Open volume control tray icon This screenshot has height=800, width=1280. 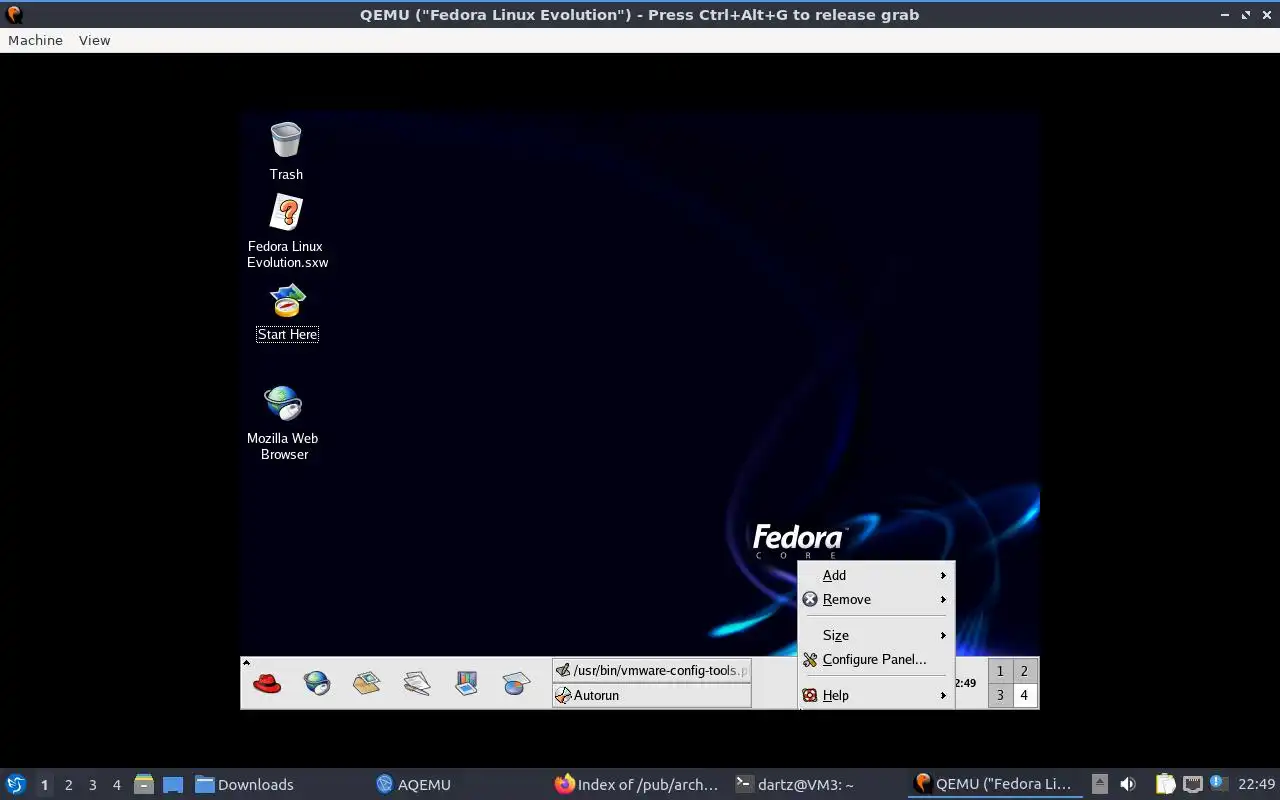(1128, 784)
